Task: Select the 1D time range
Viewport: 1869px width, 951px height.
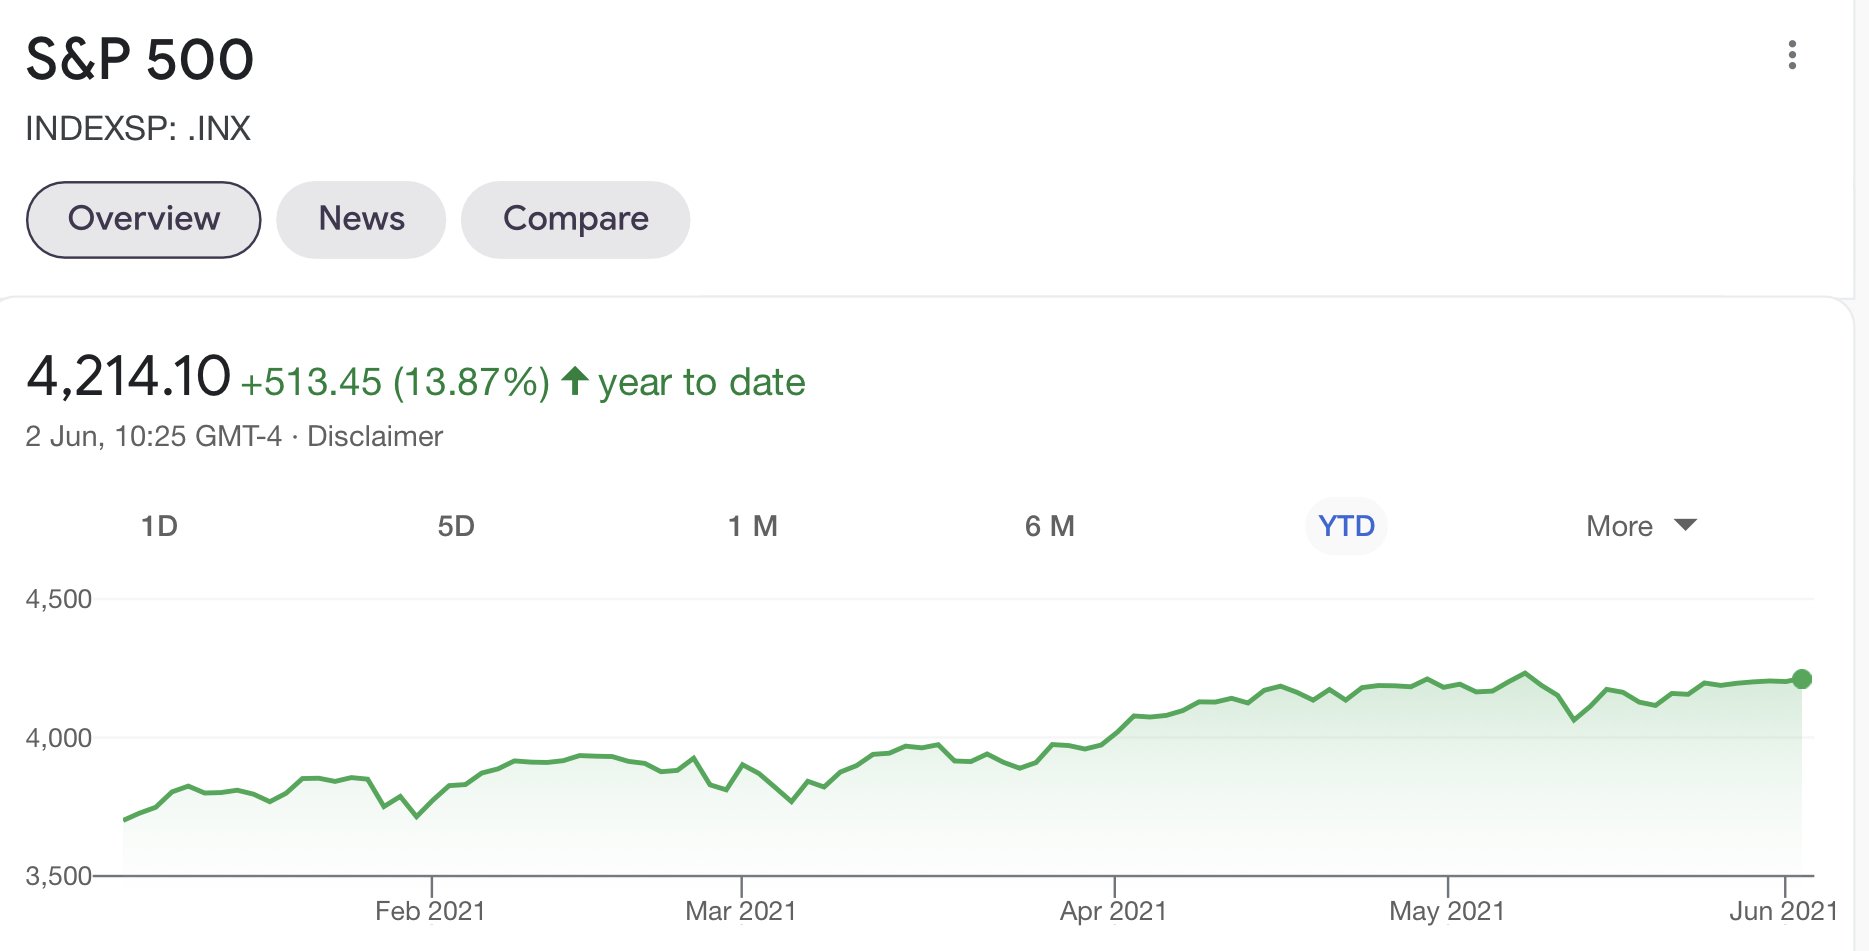Action: click(x=159, y=526)
